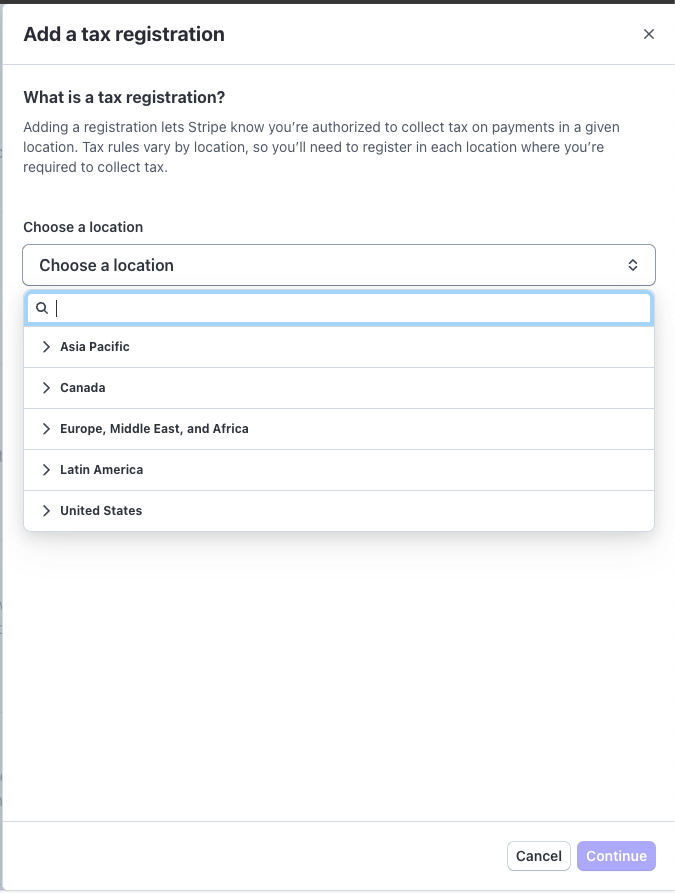Focus the location search text field
675x893 pixels.
tap(350, 308)
